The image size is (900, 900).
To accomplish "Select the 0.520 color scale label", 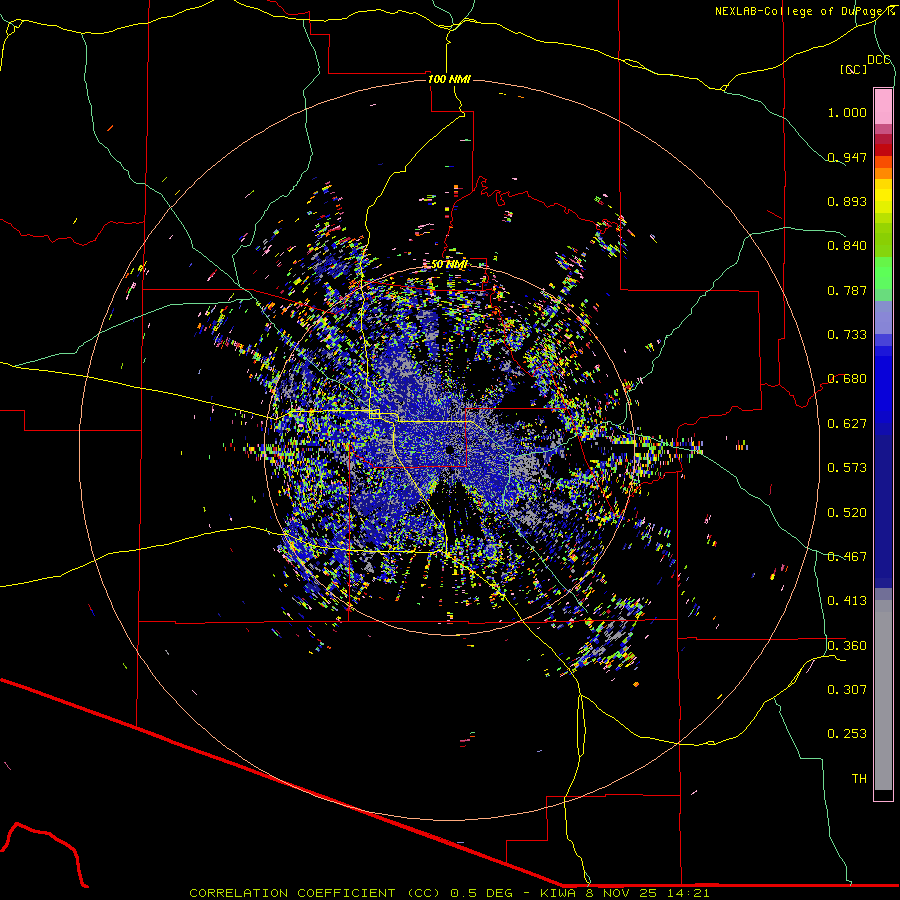I will pos(847,513).
